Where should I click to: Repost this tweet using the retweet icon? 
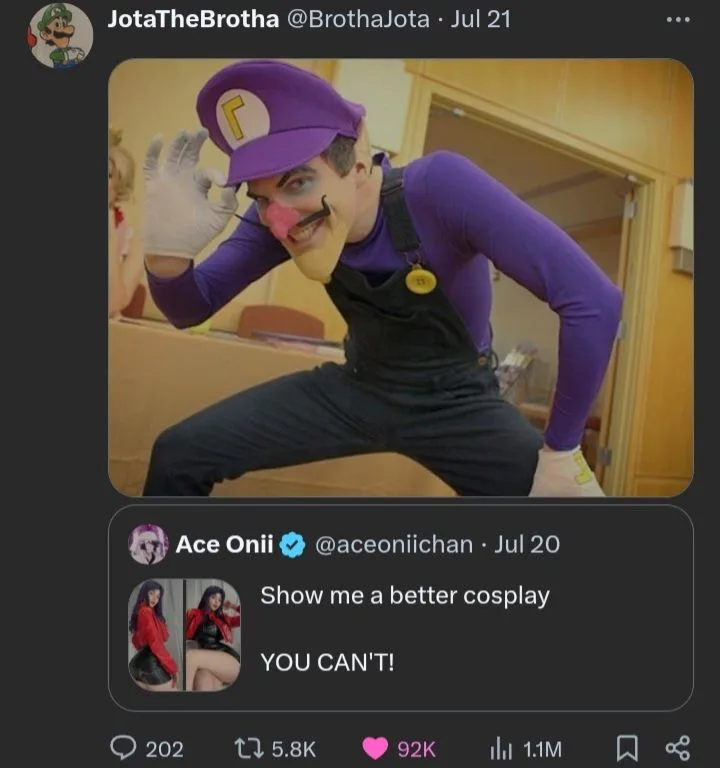click(246, 748)
